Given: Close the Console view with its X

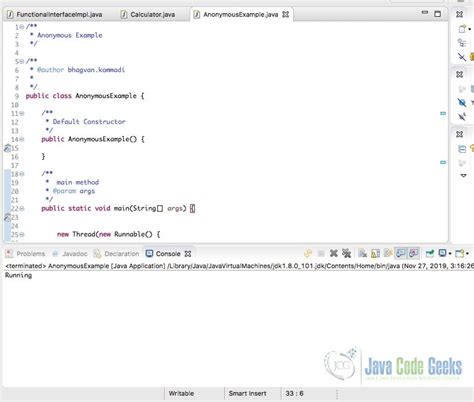Looking at the screenshot, I should point(188,254).
